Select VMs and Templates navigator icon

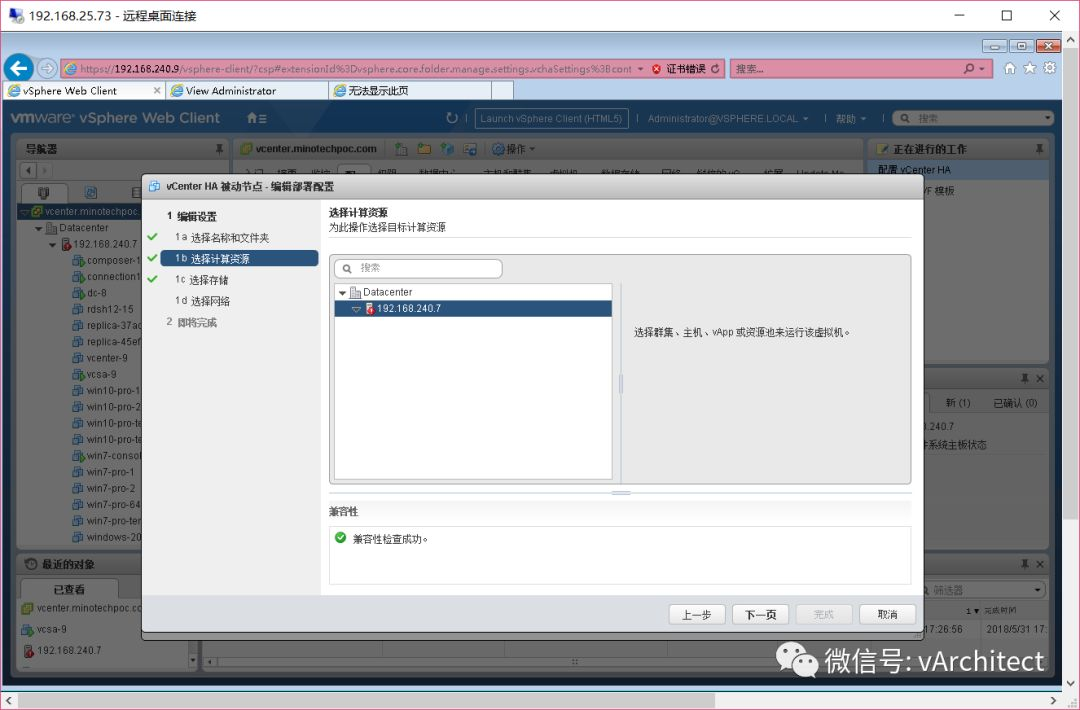click(x=90, y=193)
